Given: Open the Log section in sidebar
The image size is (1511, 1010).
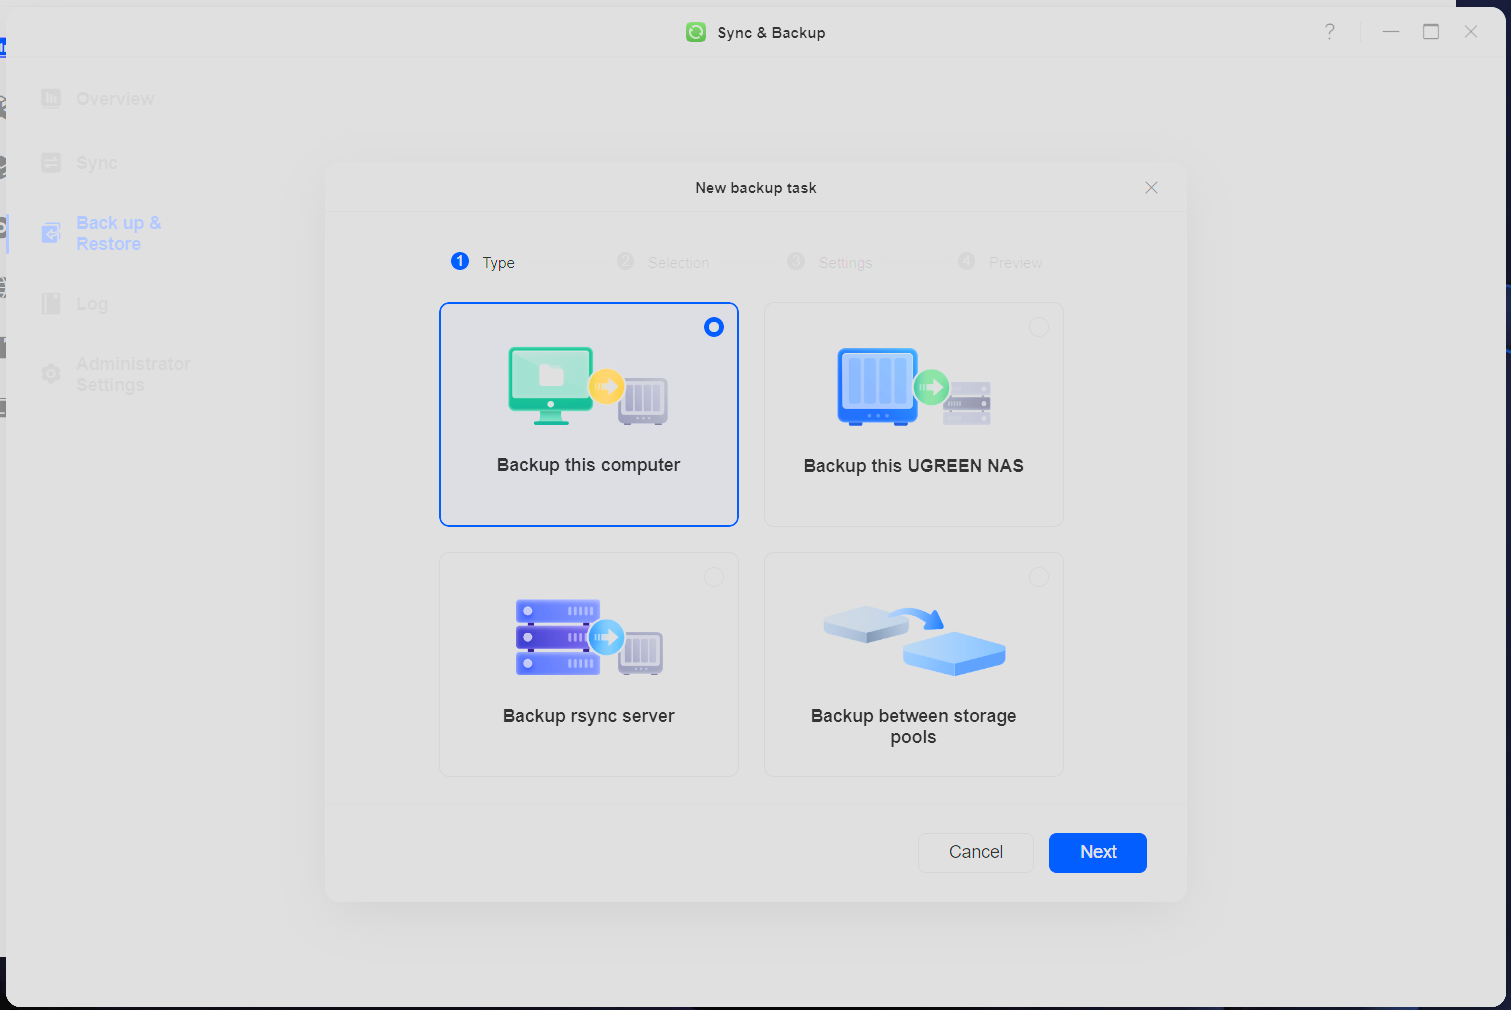Looking at the screenshot, I should (x=91, y=304).
